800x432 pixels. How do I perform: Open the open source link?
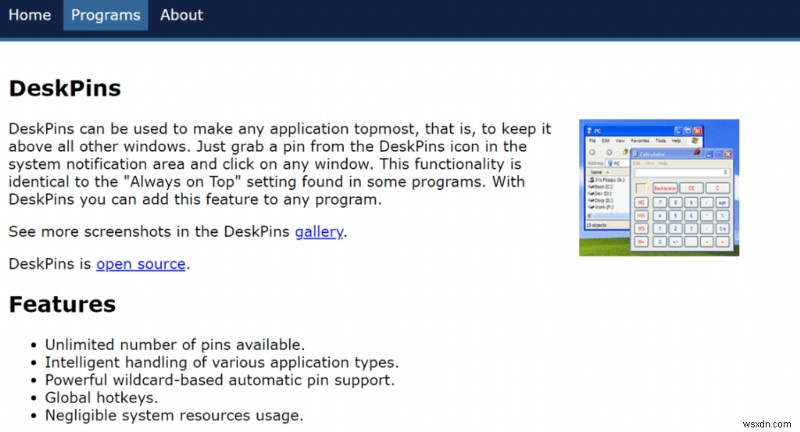pyautogui.click(x=141, y=264)
